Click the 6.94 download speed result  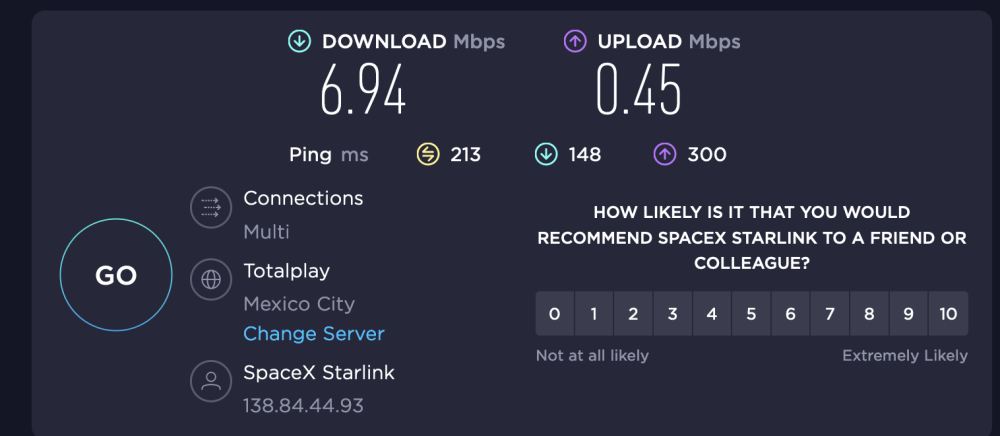363,90
